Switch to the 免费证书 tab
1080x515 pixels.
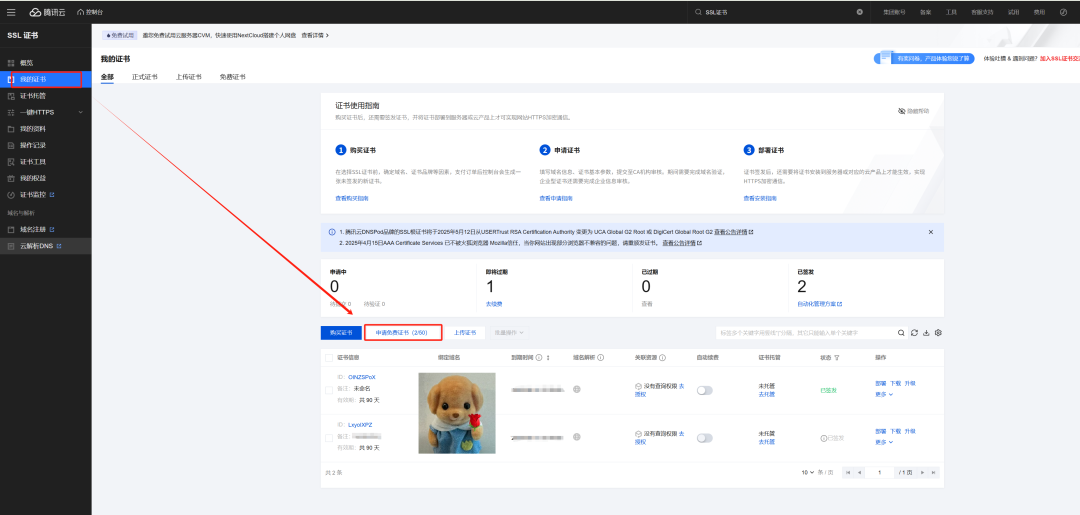232,77
